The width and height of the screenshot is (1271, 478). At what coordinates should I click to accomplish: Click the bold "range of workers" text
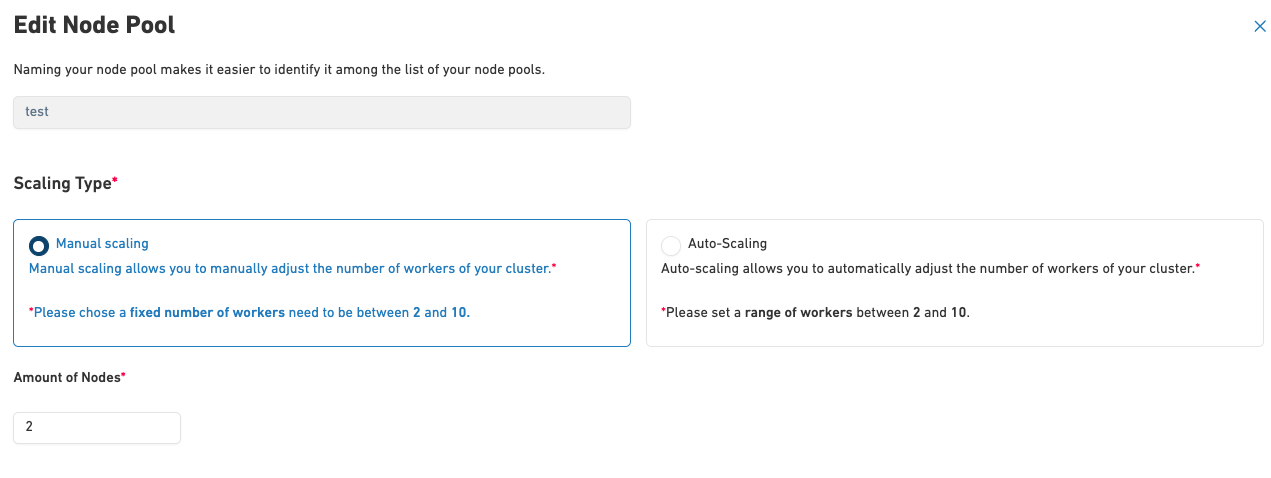pos(798,312)
